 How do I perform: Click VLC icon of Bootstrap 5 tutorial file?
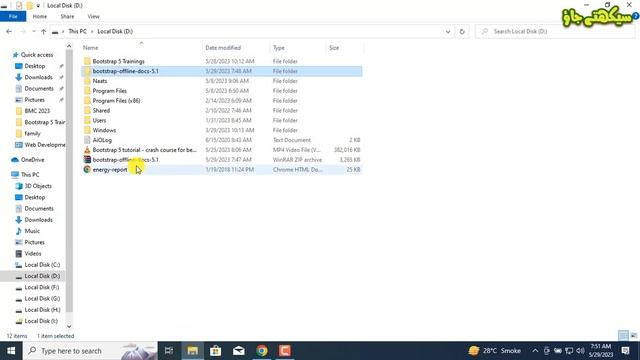[x=87, y=150]
